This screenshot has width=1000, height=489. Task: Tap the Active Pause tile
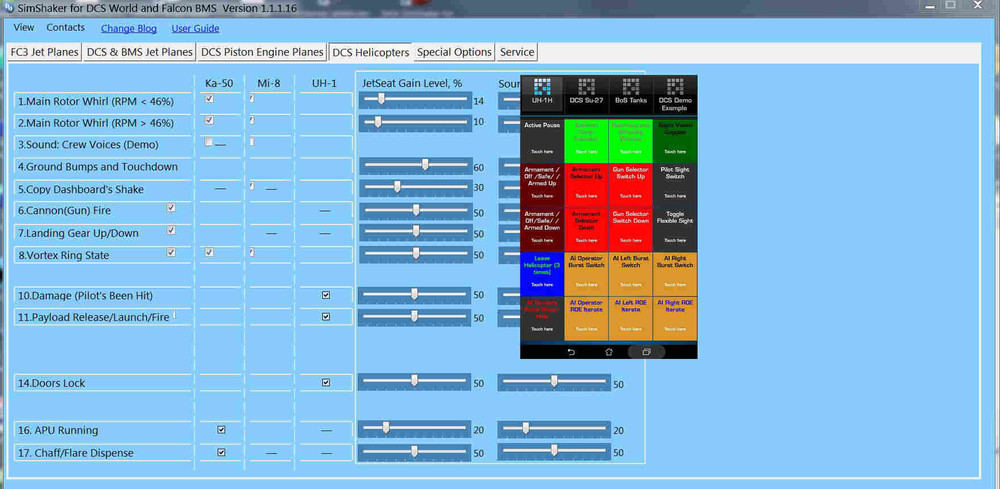coord(542,140)
